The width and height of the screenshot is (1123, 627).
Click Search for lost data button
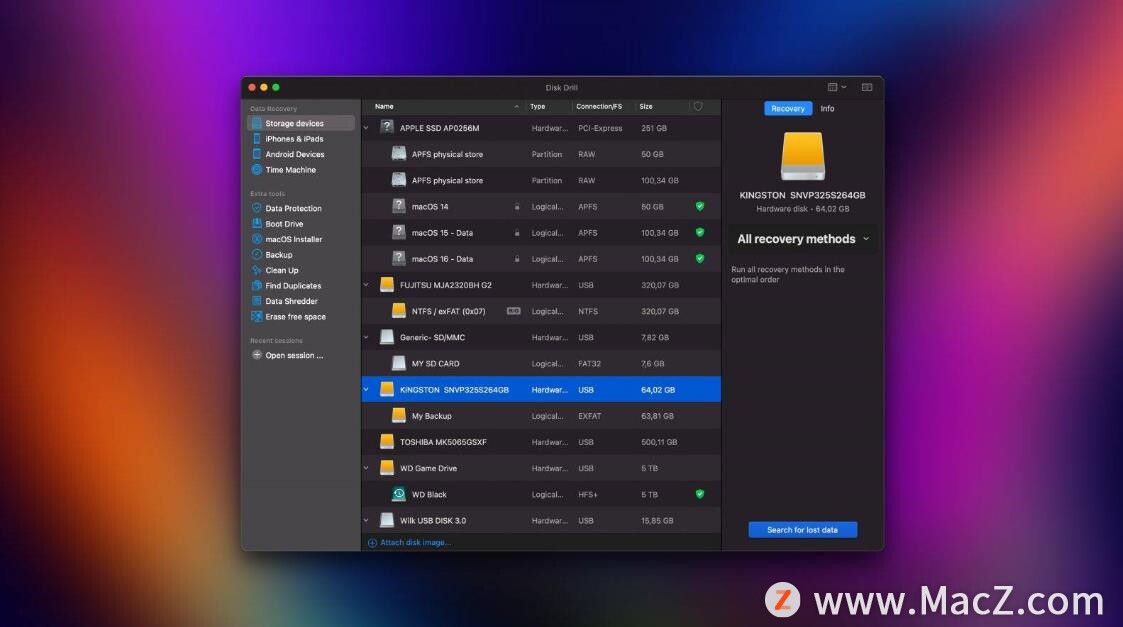pyautogui.click(x=802, y=530)
